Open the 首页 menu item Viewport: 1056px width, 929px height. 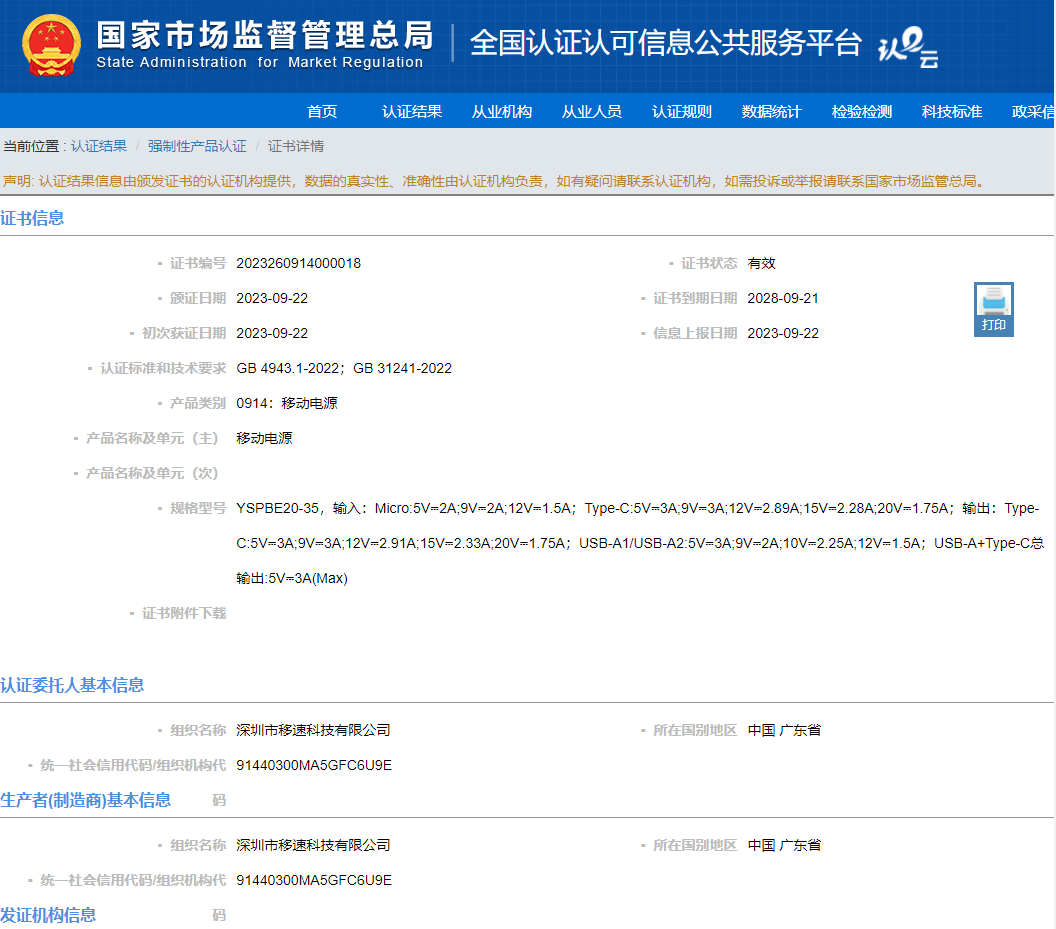[322, 111]
